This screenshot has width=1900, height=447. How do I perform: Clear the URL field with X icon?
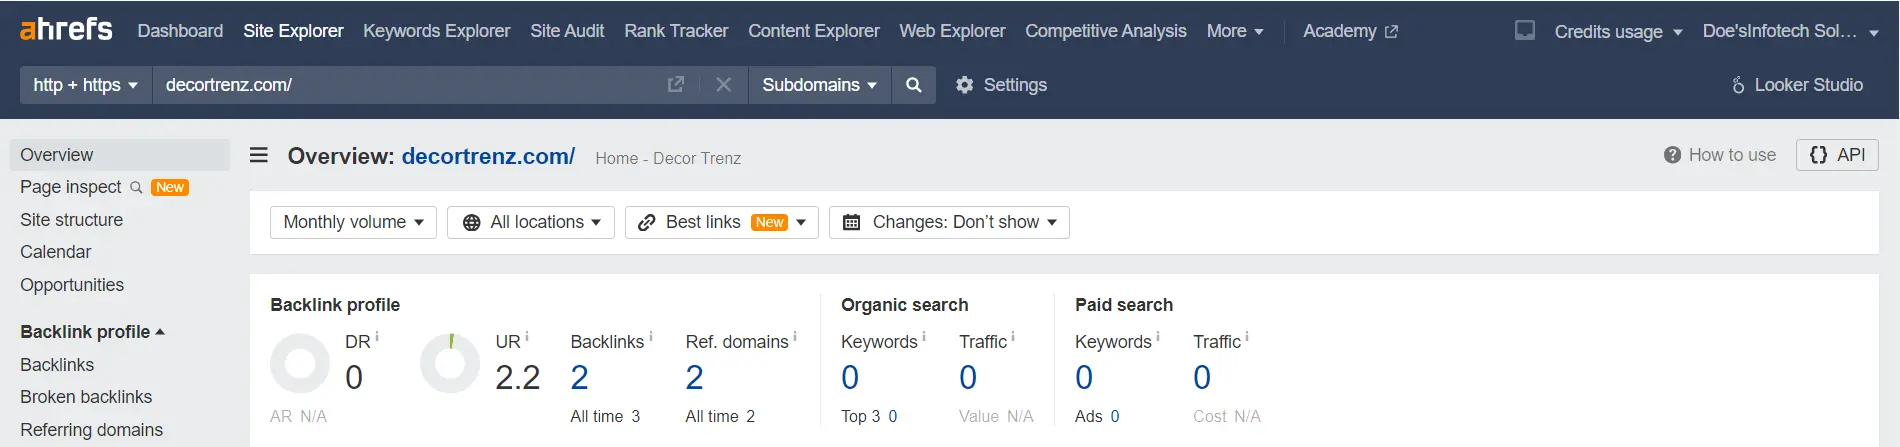[x=724, y=85]
